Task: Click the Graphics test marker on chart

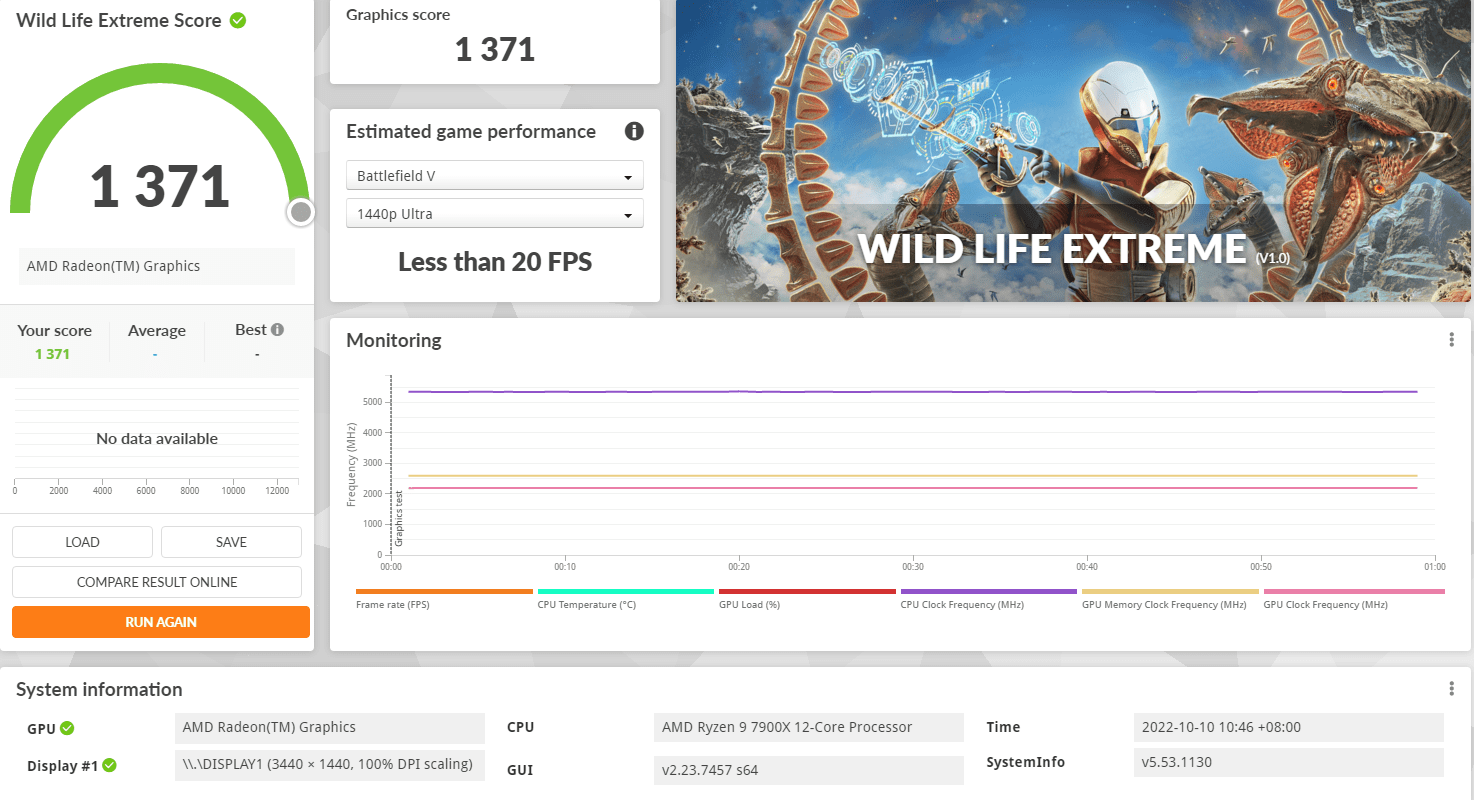Action: click(398, 517)
